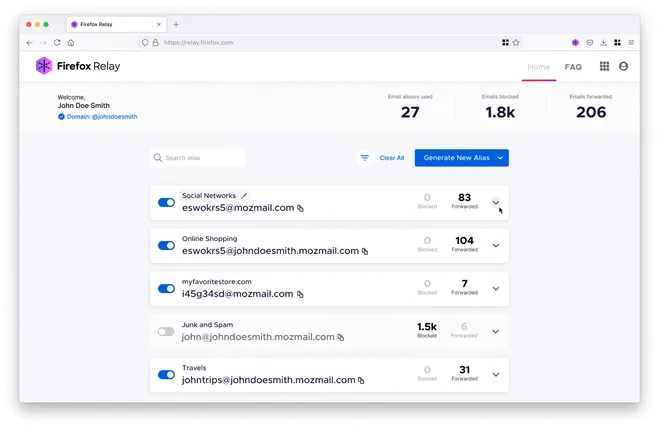Toggle the Travels alias switch
660x426 pixels.
[x=166, y=375]
